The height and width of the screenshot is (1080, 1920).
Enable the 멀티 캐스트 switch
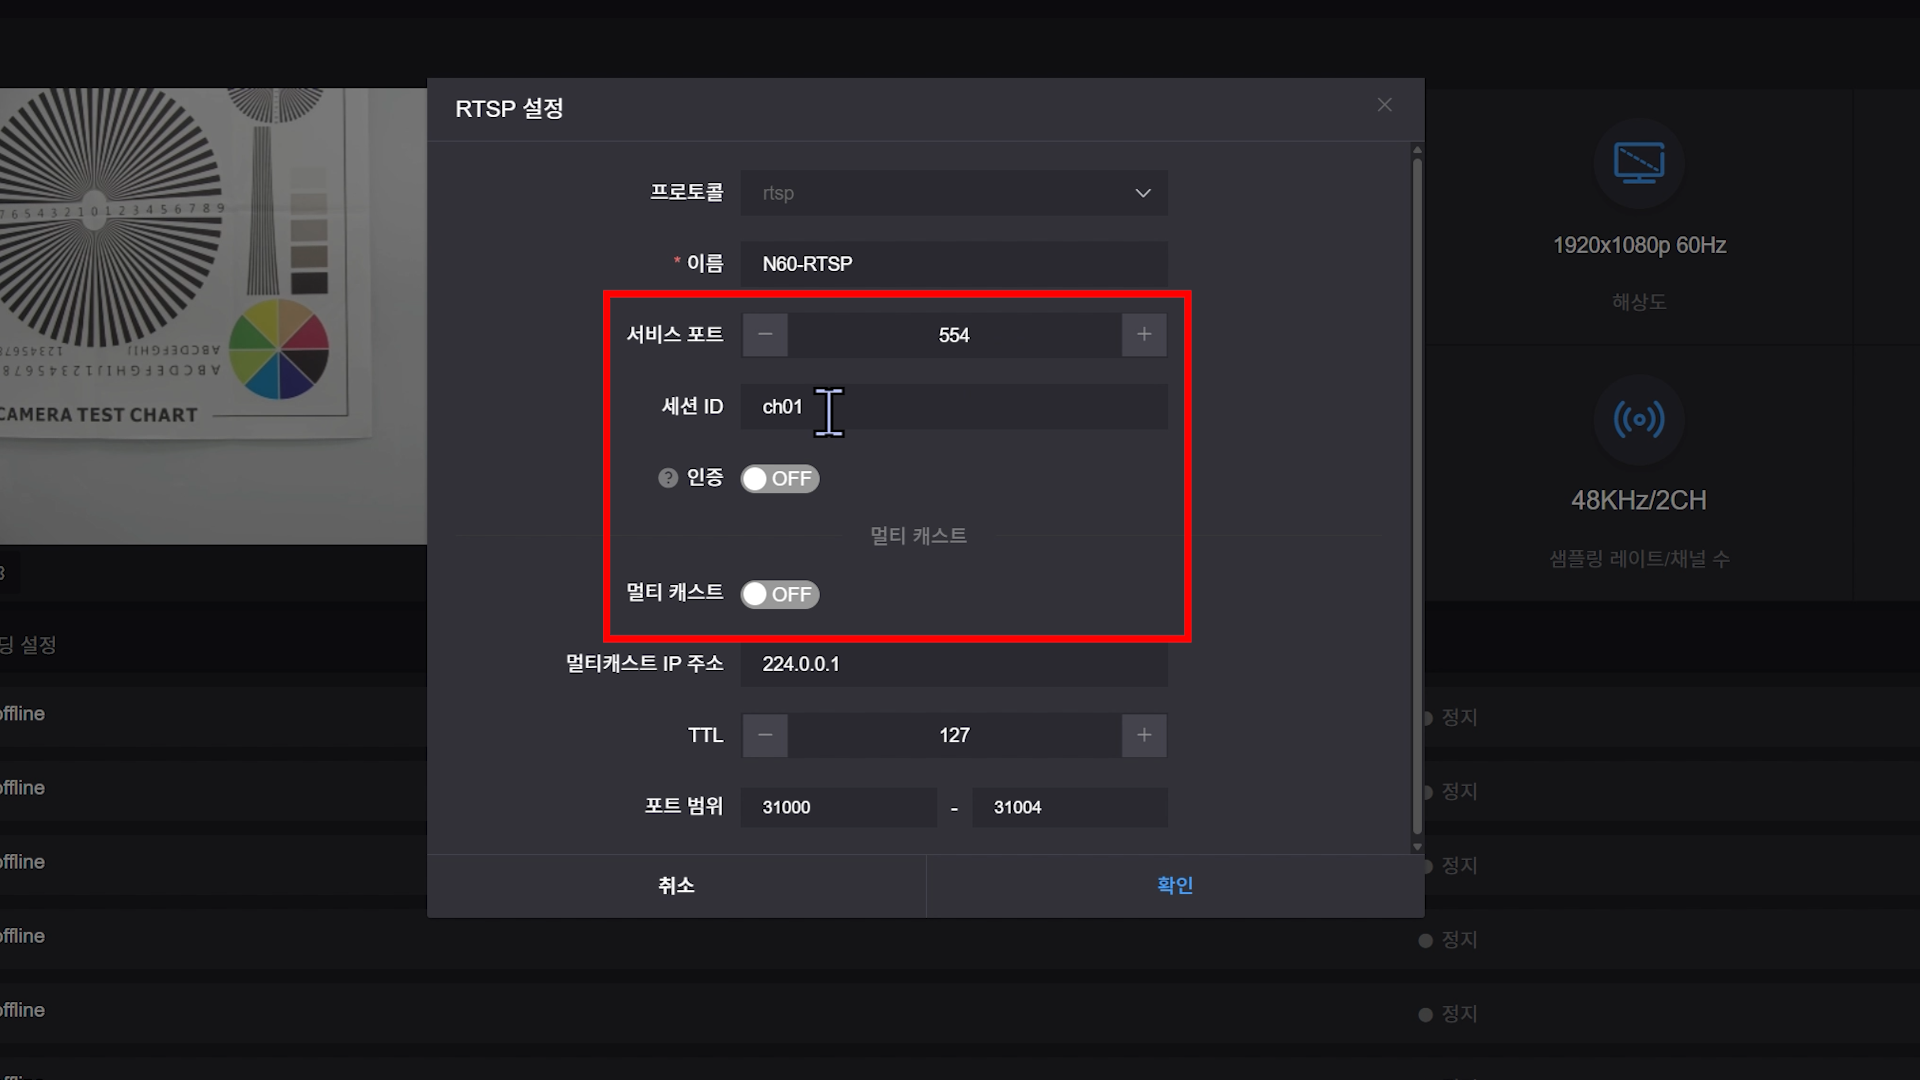pos(780,595)
